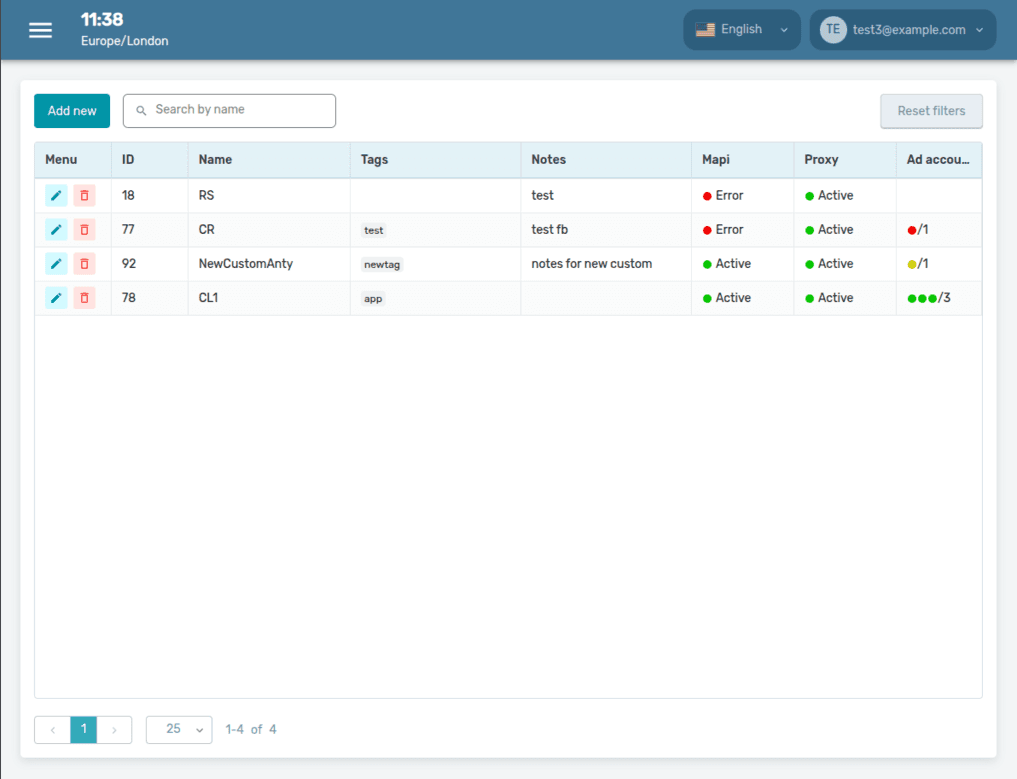Expand the test3@example.com account menu
The width and height of the screenshot is (1017, 779).
click(902, 30)
